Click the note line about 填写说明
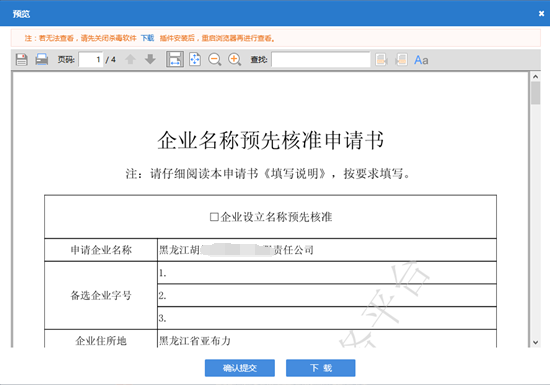The image size is (550, 385). [268, 173]
